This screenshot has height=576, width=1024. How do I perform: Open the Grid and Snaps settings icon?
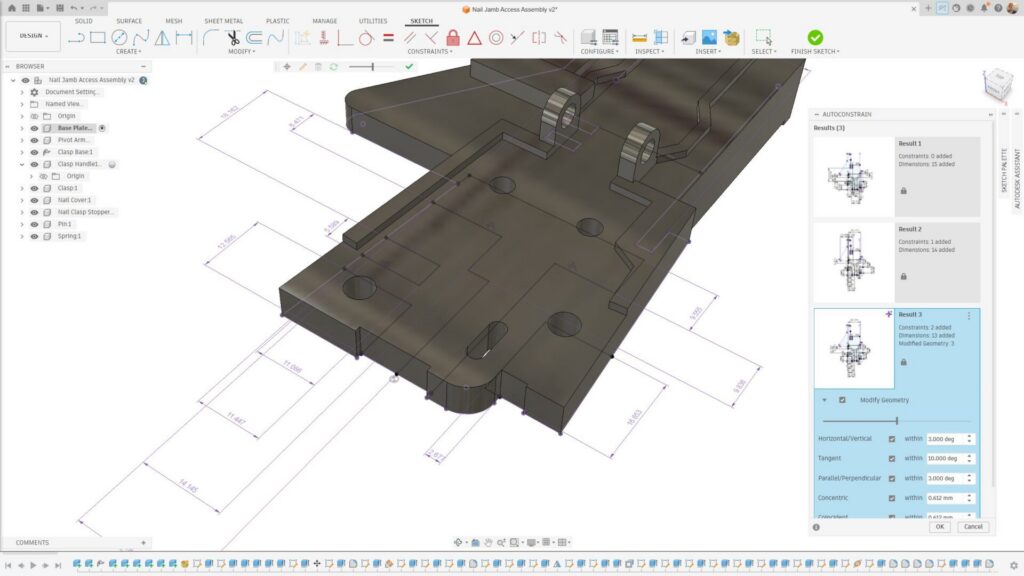click(547, 542)
